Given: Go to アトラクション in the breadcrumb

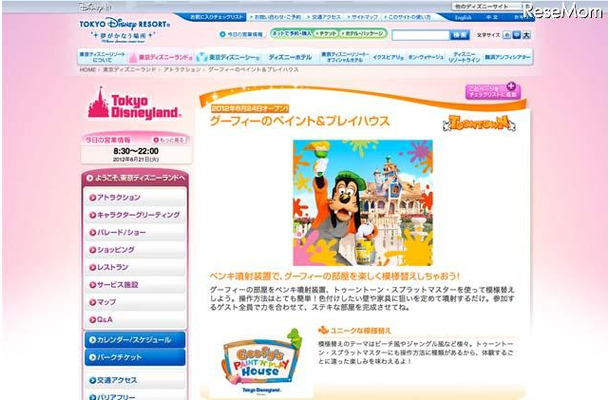Looking at the screenshot, I should 182,70.
